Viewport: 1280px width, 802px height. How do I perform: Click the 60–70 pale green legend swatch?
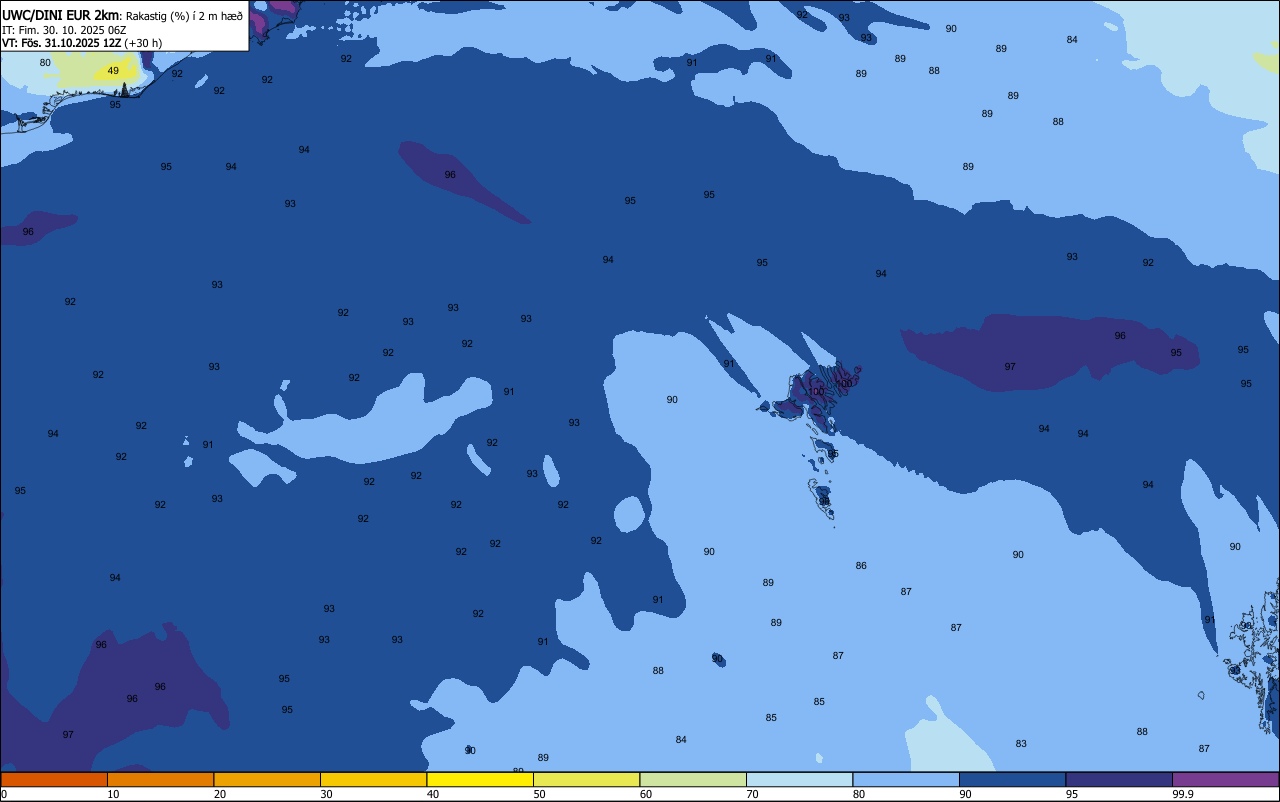point(693,779)
